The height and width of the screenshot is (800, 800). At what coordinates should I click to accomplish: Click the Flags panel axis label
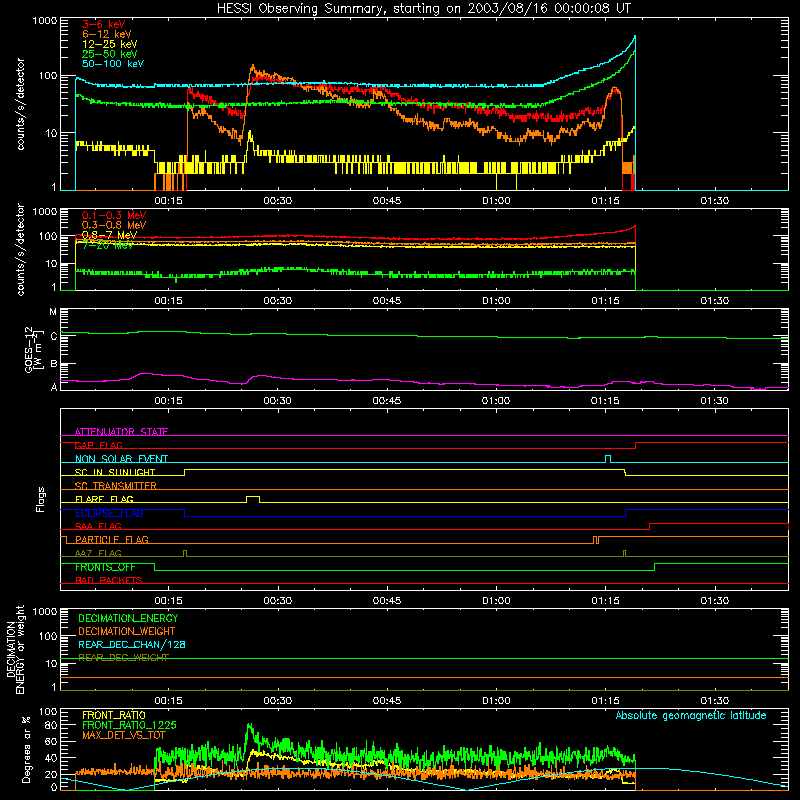[x=40, y=499]
